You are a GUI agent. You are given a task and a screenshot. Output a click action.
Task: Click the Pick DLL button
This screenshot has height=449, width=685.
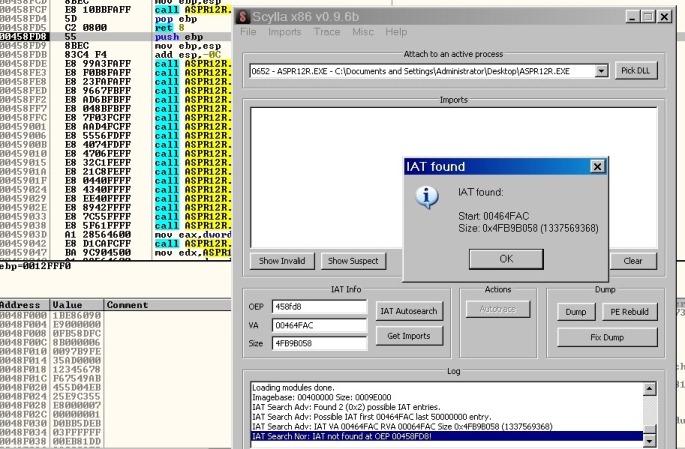636,71
